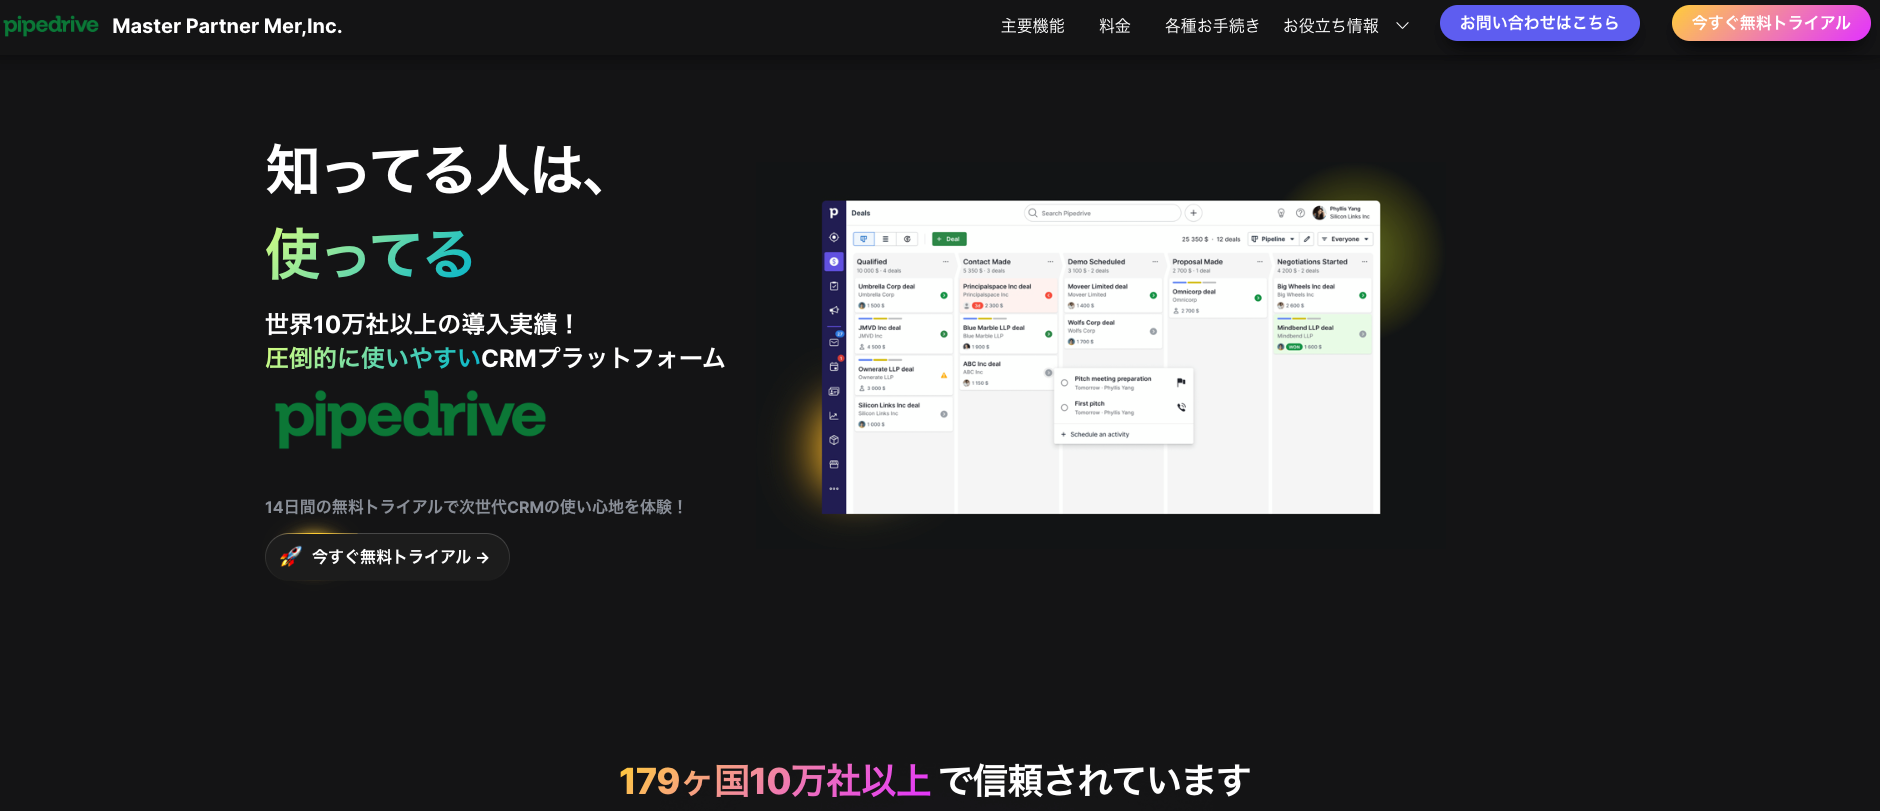Screen dimensions: 1880x811
Task: Click the Pipedrive P logo in the app sidebar
Action: [834, 213]
